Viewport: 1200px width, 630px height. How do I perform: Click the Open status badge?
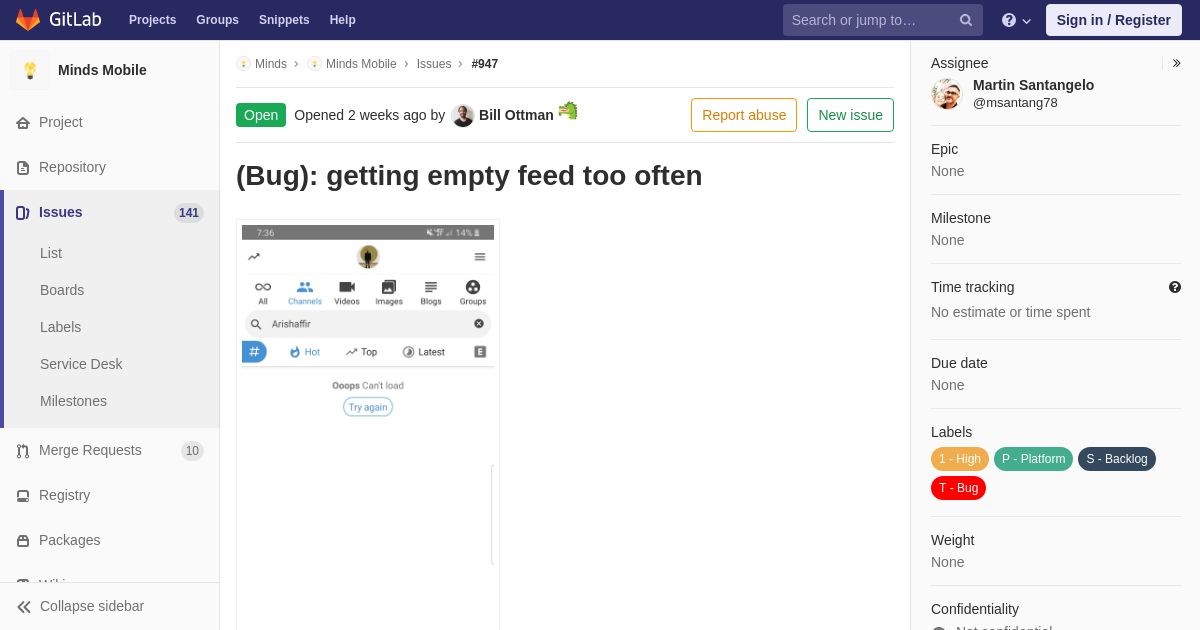click(x=261, y=115)
